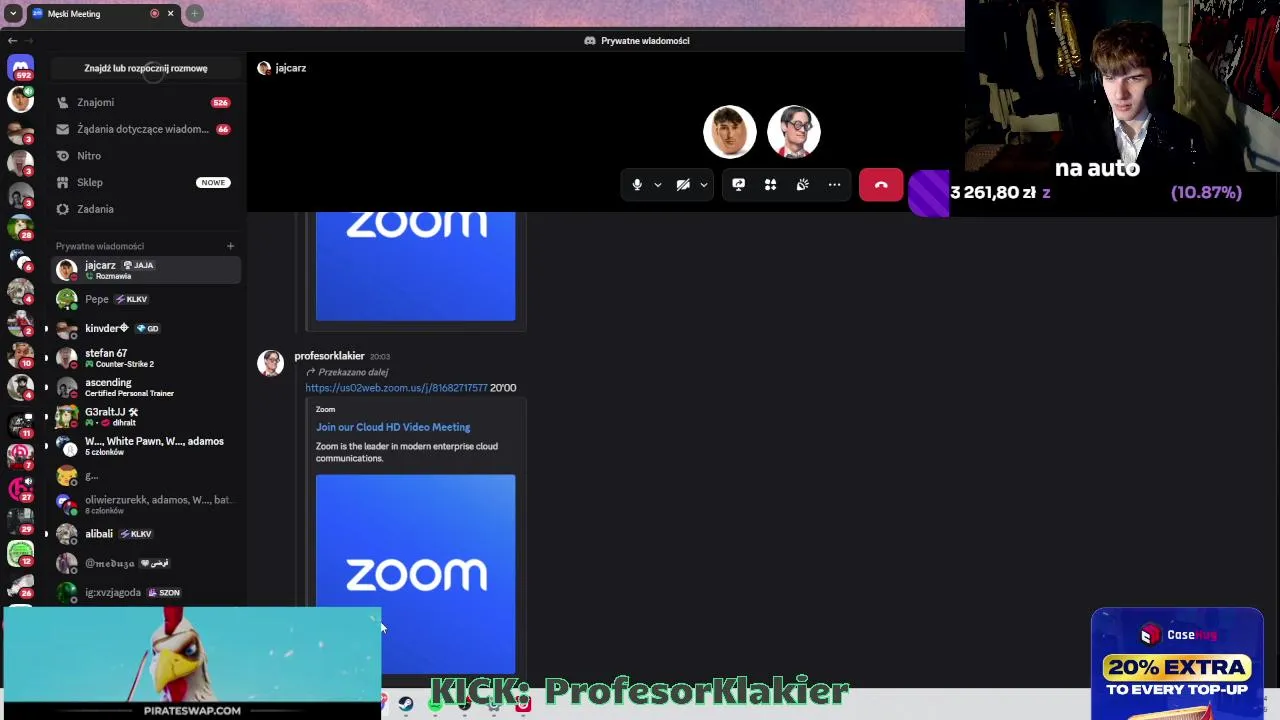Open the Zoom meeting URL link

(x=396, y=388)
